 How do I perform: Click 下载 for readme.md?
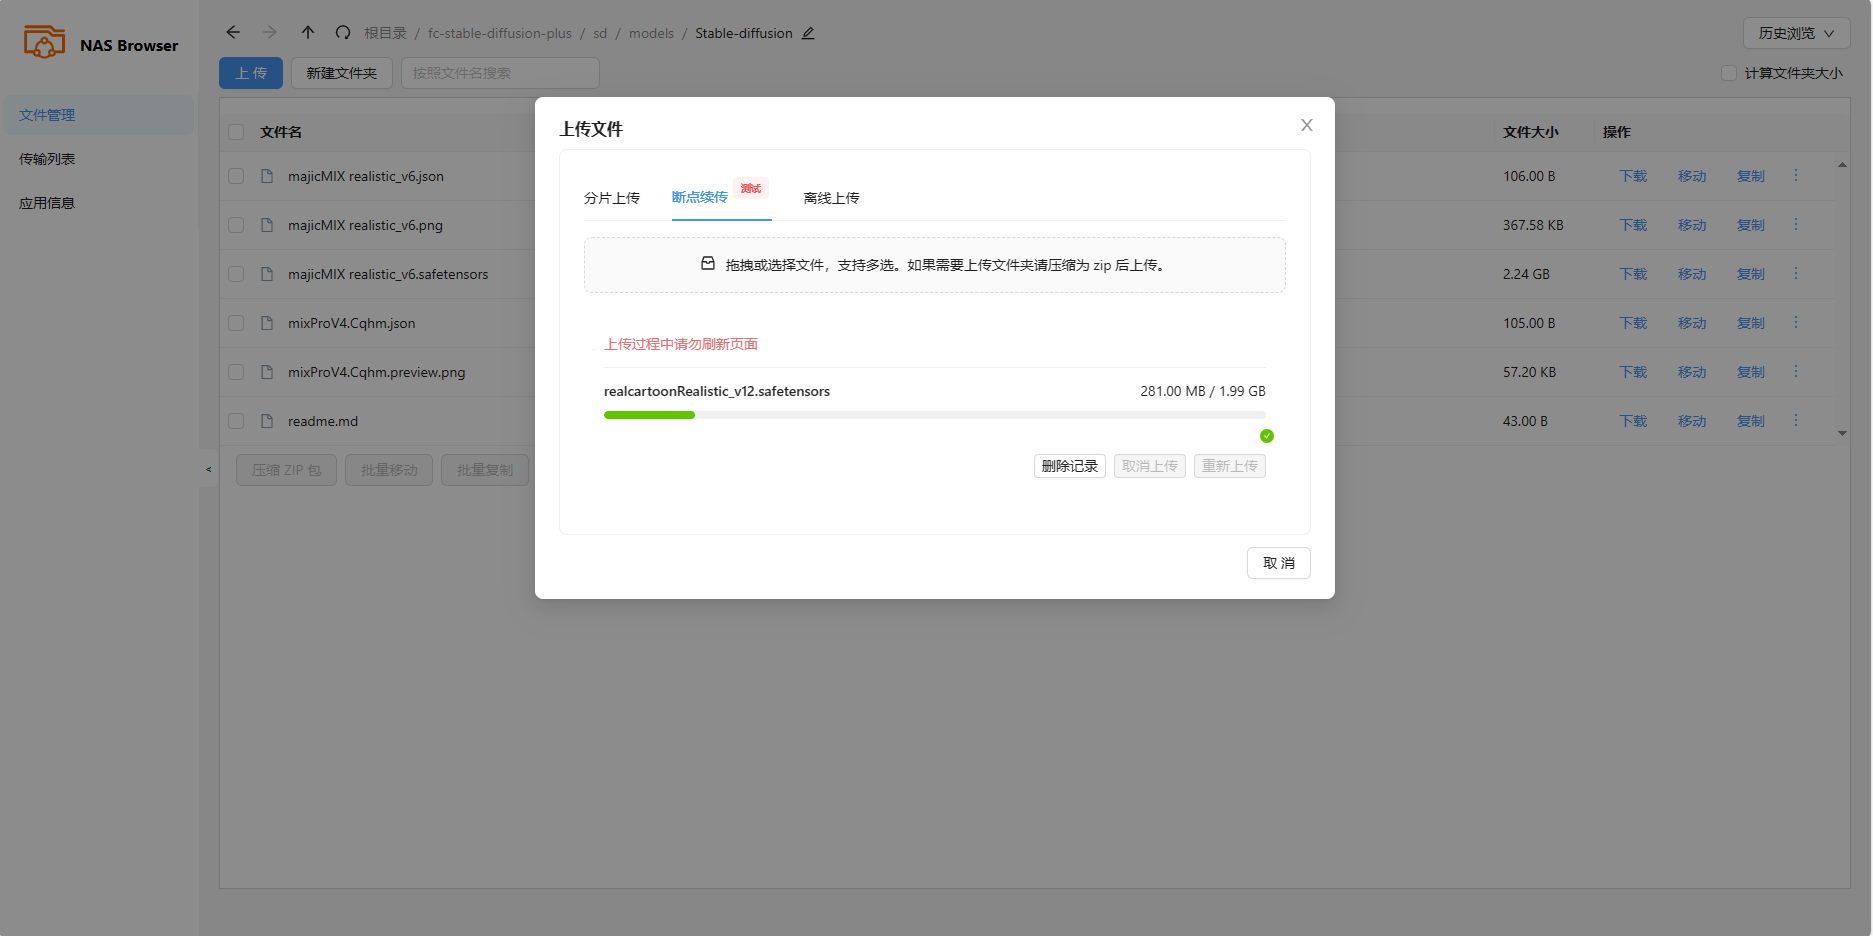point(1633,421)
